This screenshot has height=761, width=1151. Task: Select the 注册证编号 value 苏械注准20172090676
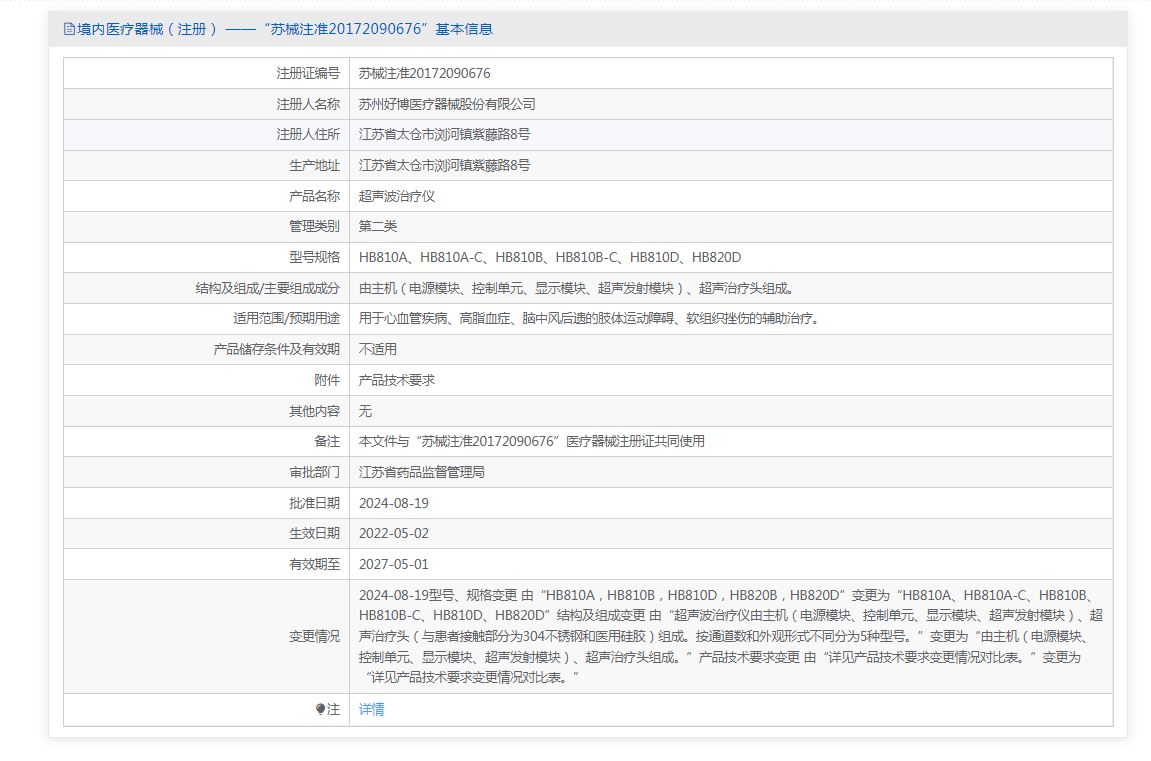424,73
